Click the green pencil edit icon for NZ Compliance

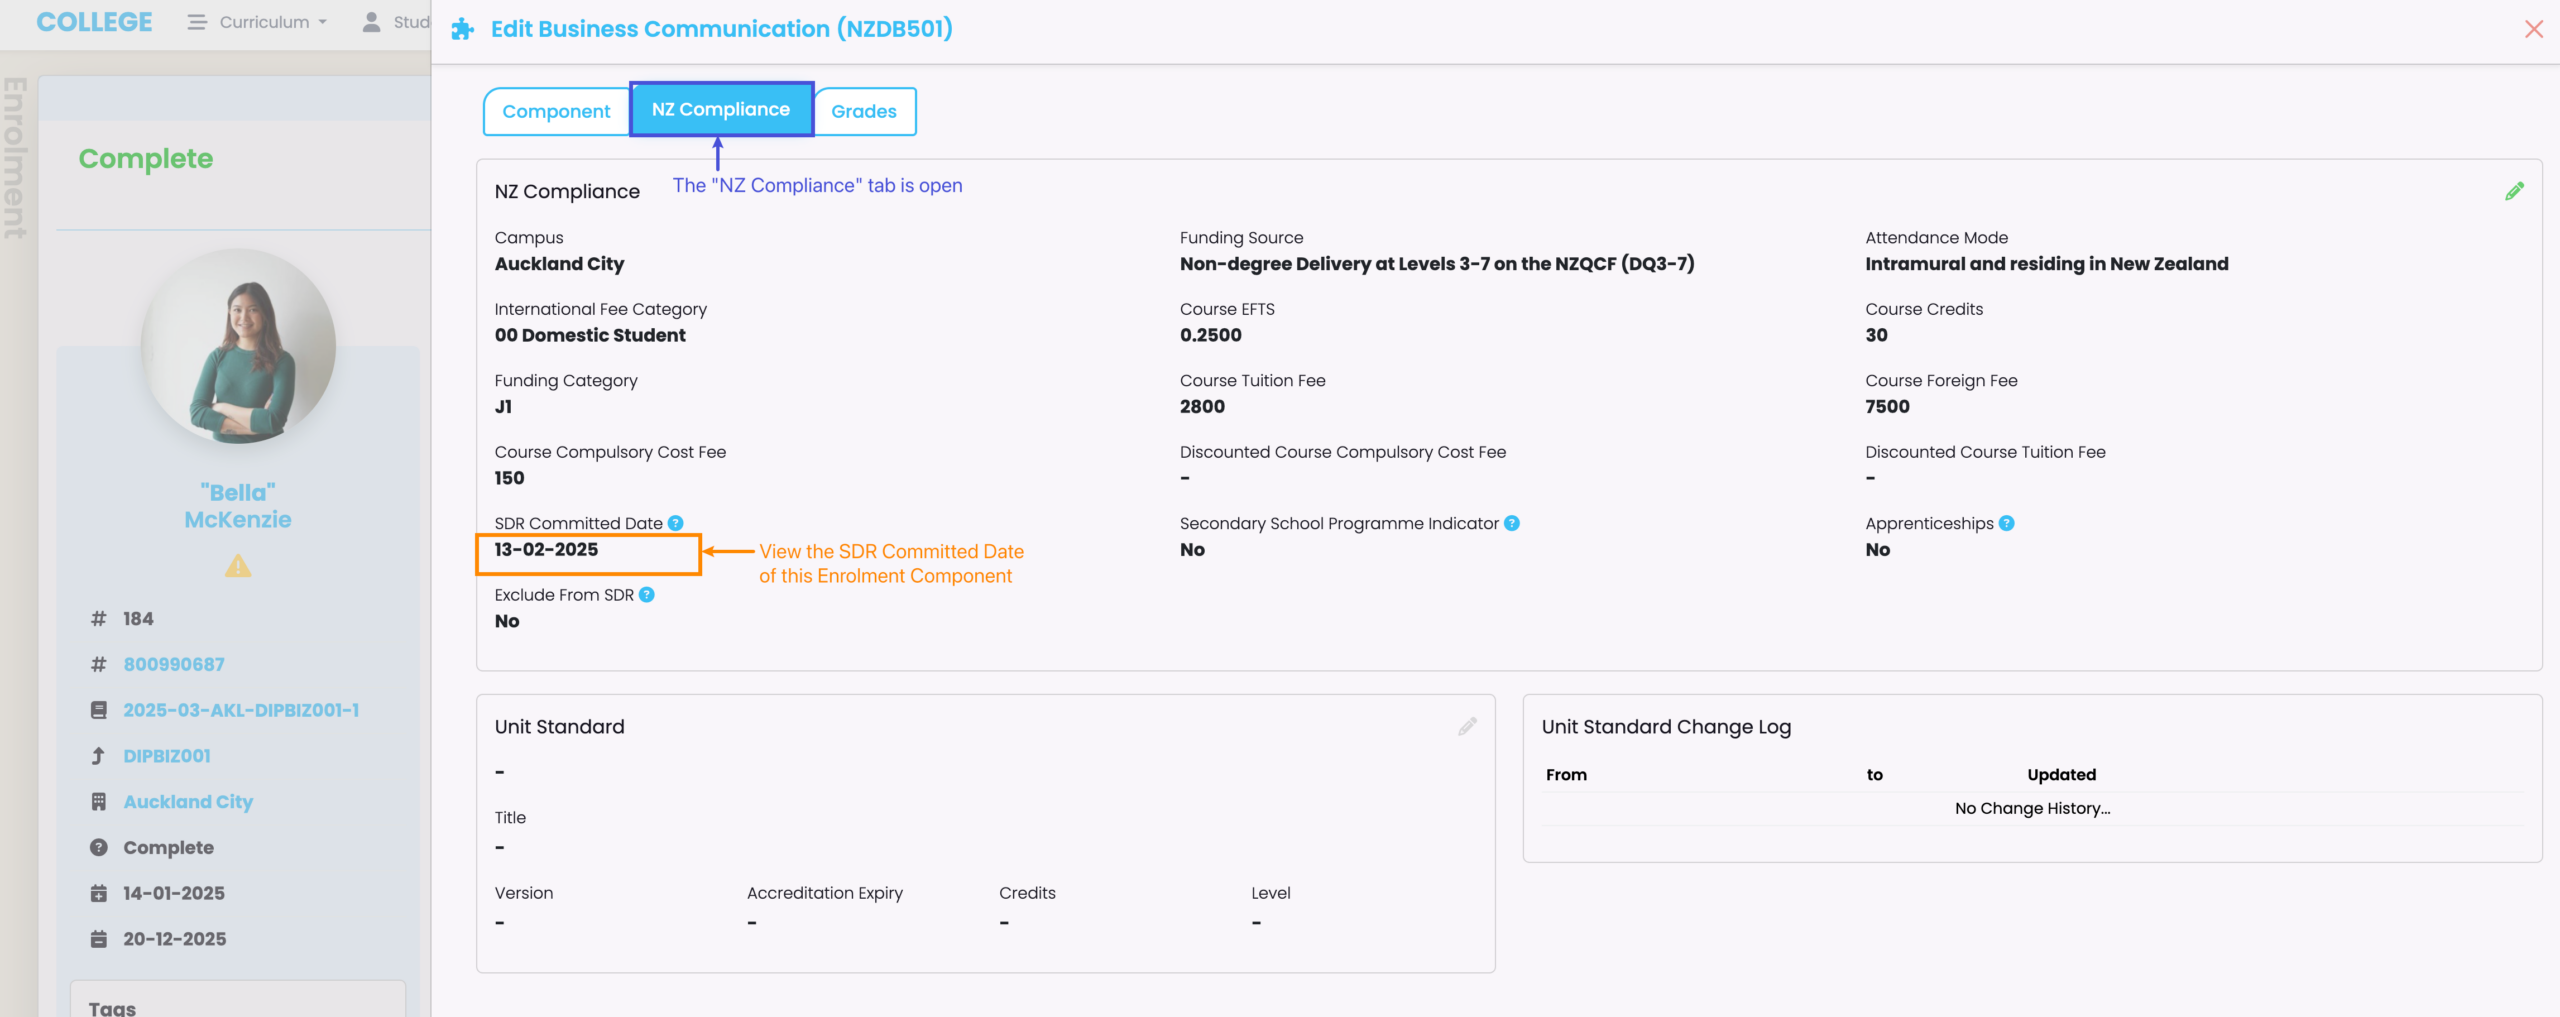pyautogui.click(x=2514, y=191)
